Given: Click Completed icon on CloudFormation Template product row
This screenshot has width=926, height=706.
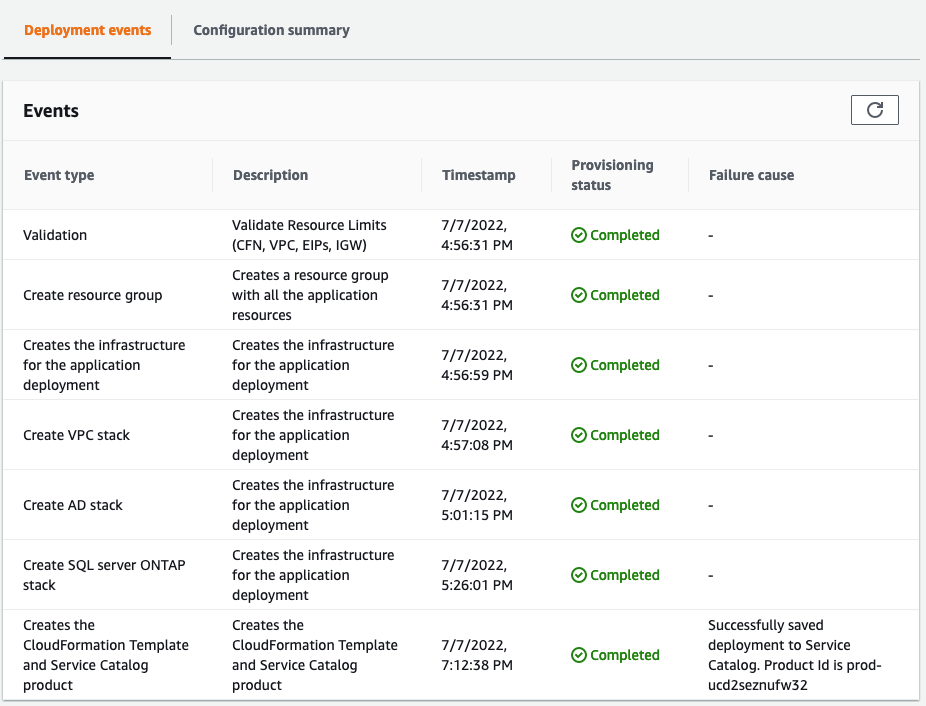Looking at the screenshot, I should [579, 655].
